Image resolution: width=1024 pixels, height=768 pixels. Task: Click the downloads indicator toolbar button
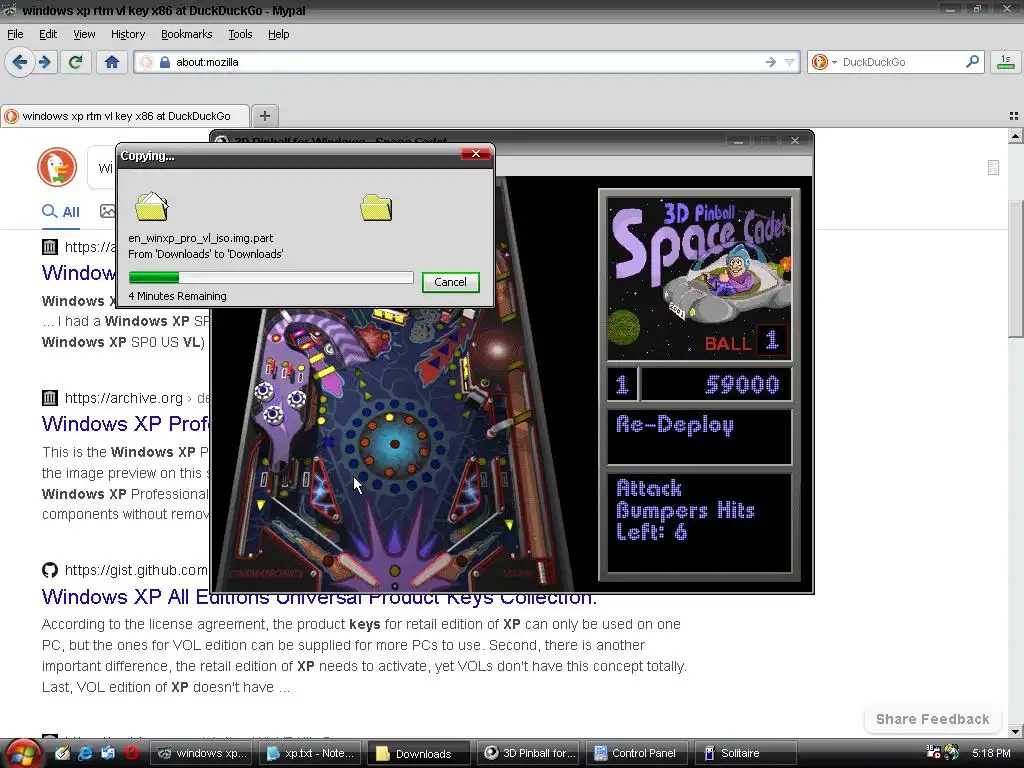coord(1006,62)
